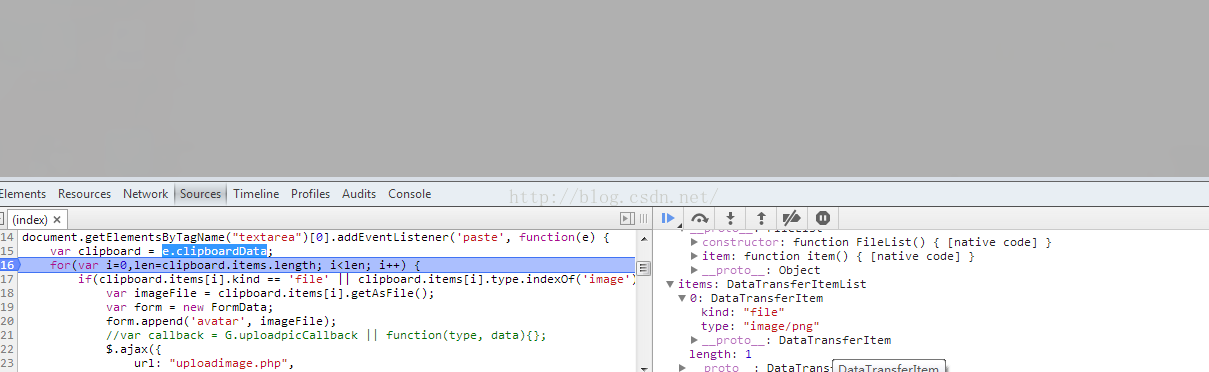Step into the next function call
1209x372 pixels.
(x=731, y=217)
